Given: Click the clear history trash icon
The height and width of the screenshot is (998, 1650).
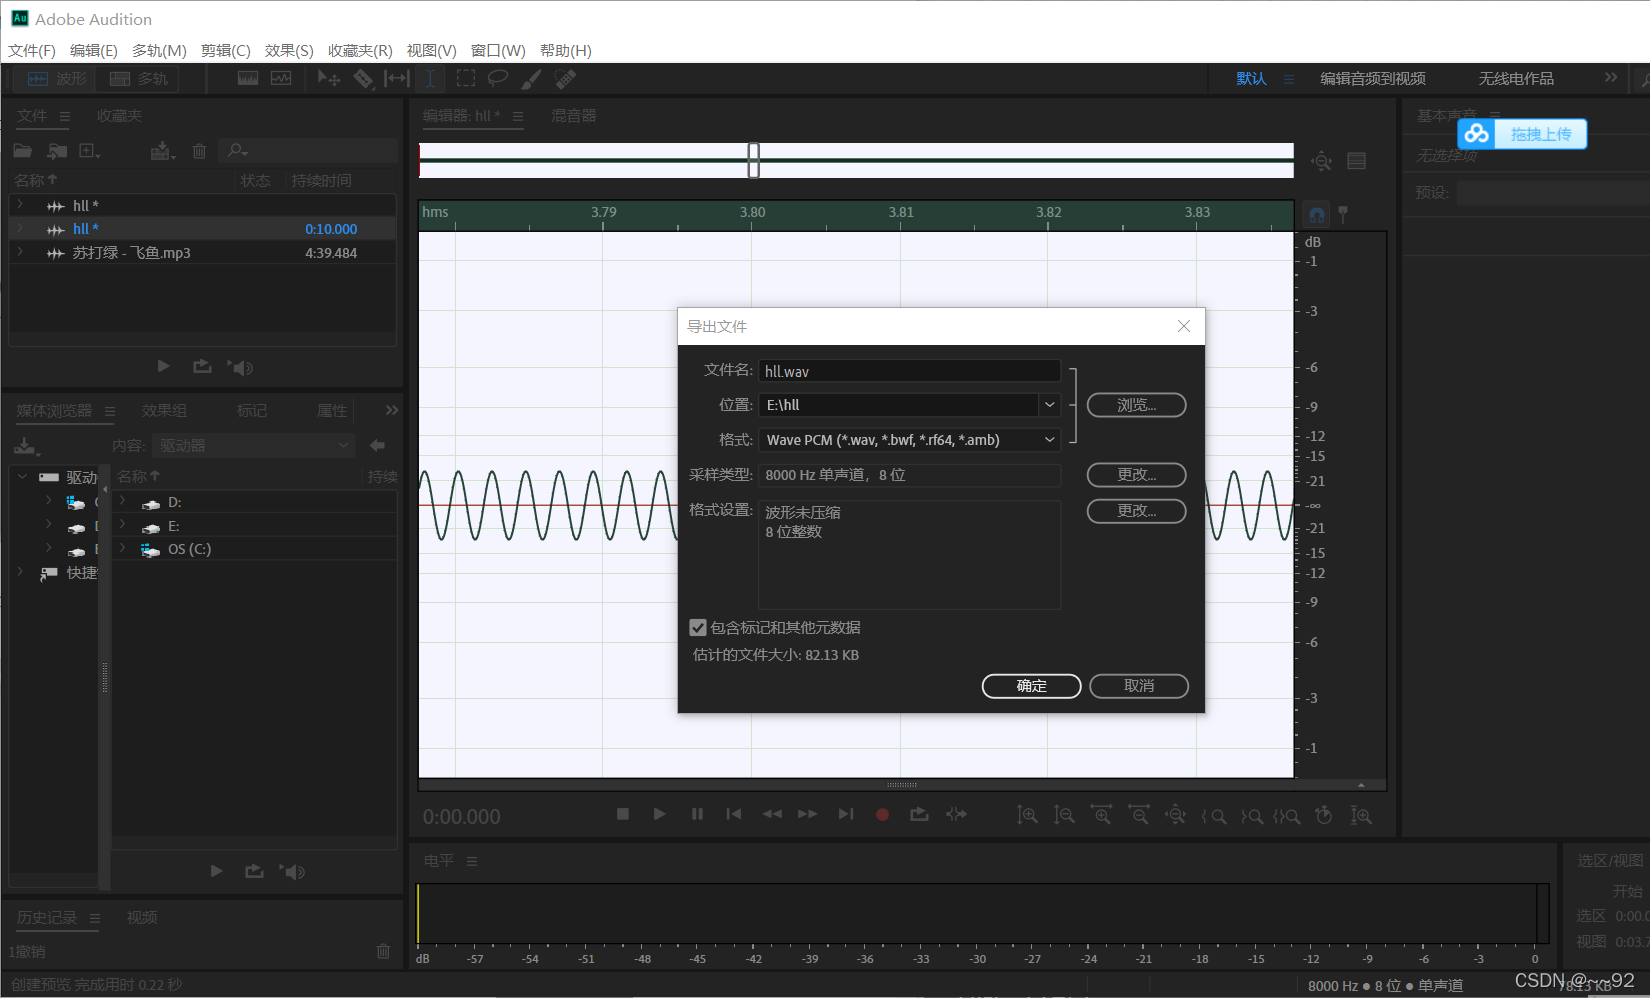Looking at the screenshot, I should pyautogui.click(x=383, y=951).
